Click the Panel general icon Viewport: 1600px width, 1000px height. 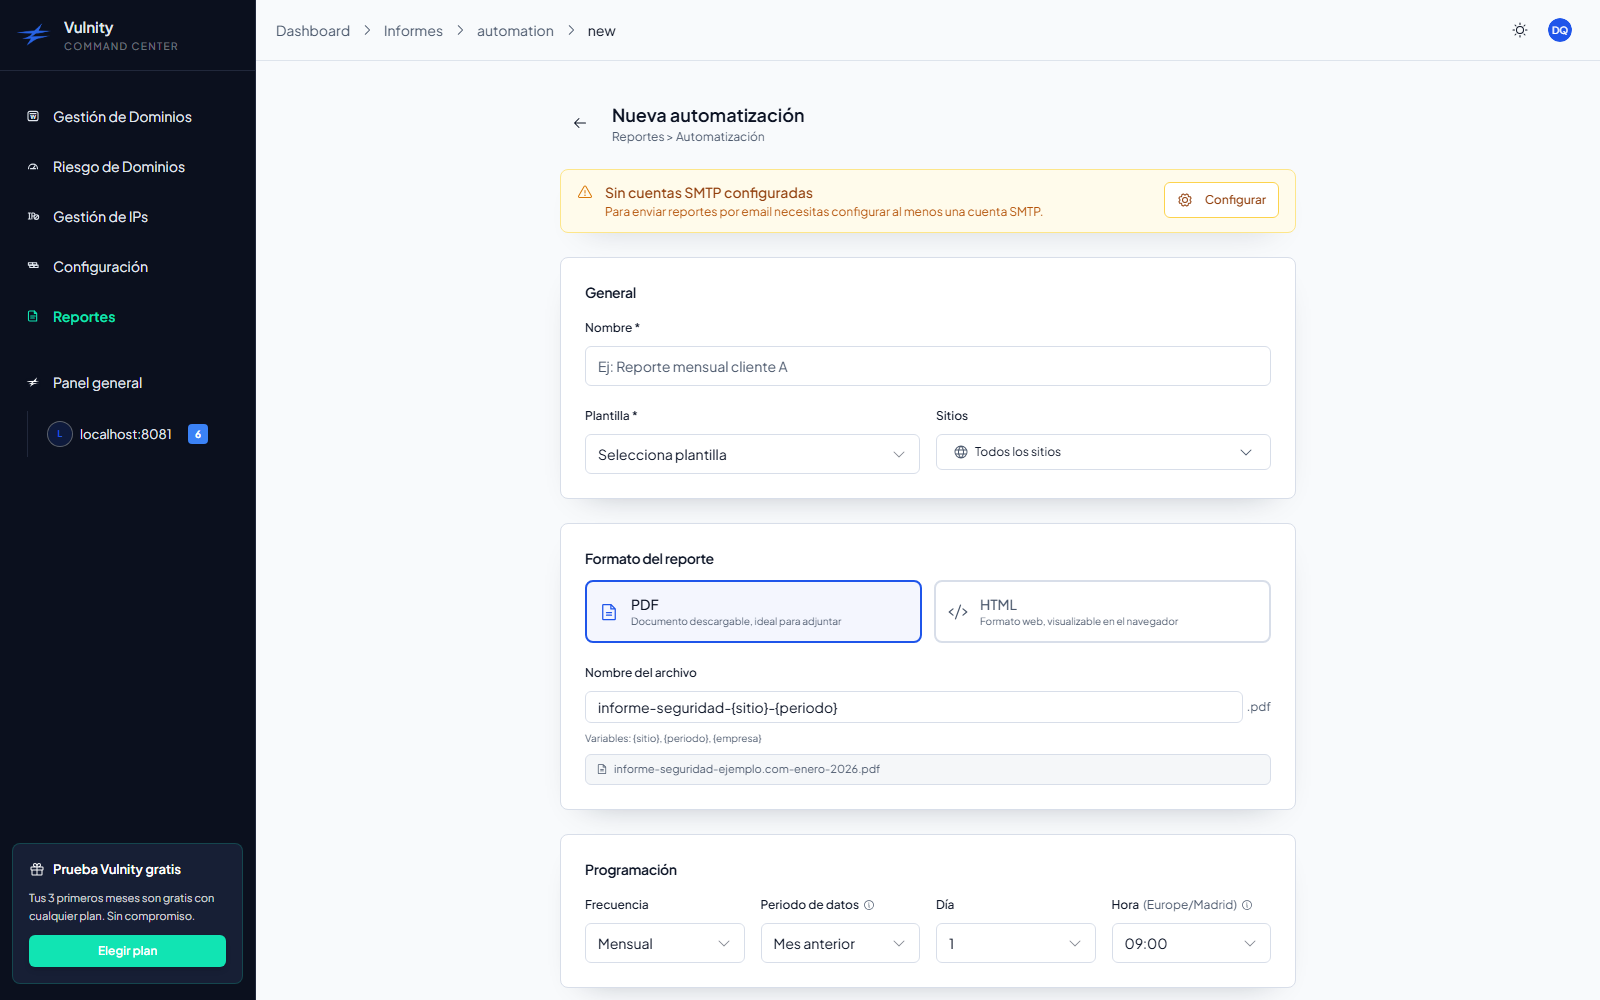point(33,382)
